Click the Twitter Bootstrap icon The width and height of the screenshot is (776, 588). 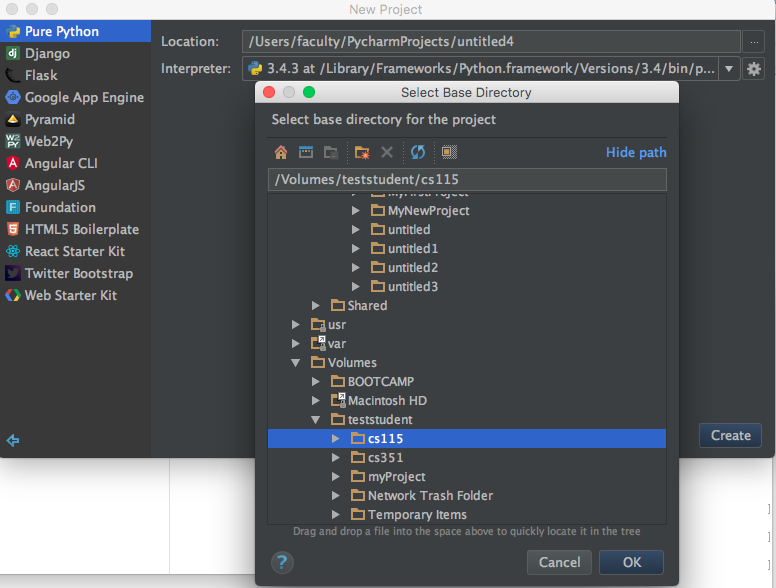pos(12,273)
